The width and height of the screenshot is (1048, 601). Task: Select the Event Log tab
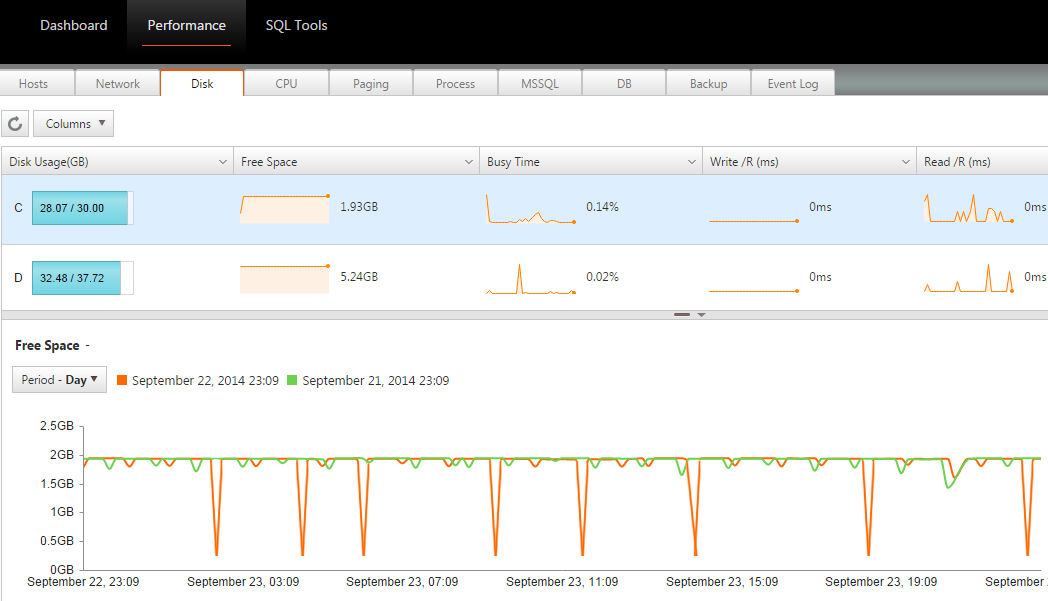(x=793, y=84)
